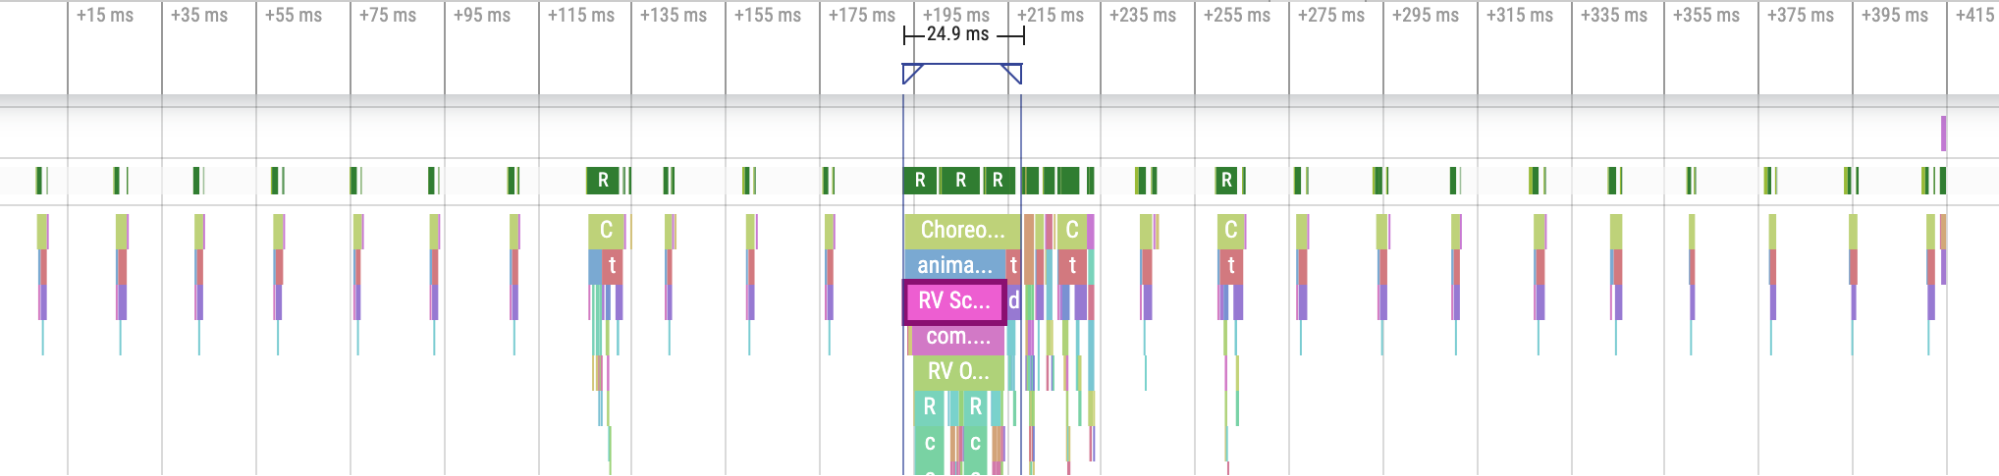Click the right handle of the 24.9 ms selection
This screenshot has height=476, width=1999.
(x=1013, y=73)
